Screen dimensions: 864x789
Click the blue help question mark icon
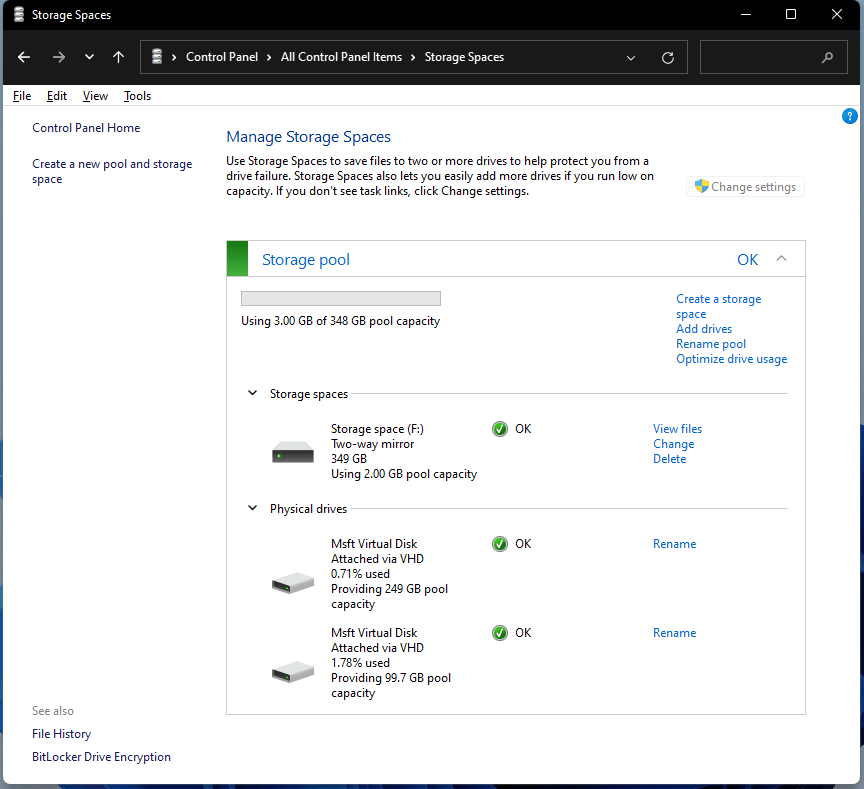[x=850, y=116]
